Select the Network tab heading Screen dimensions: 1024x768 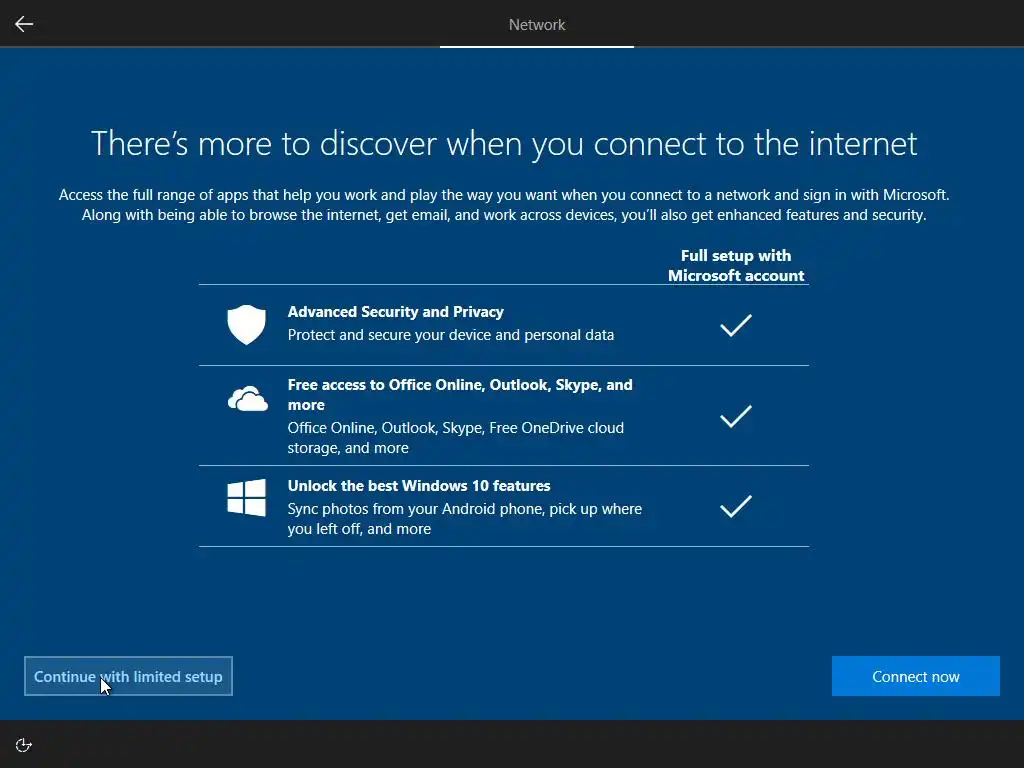pyautogui.click(x=537, y=25)
